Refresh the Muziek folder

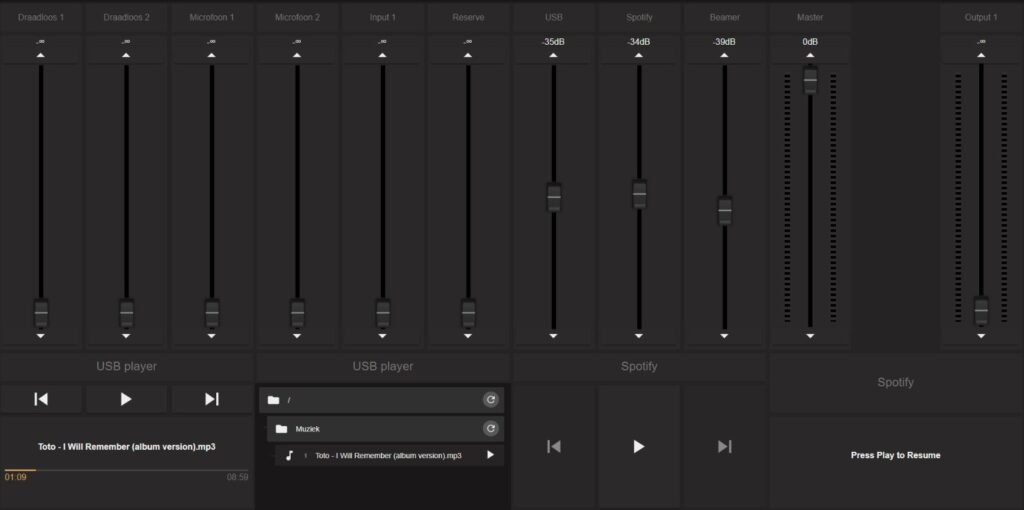490,428
